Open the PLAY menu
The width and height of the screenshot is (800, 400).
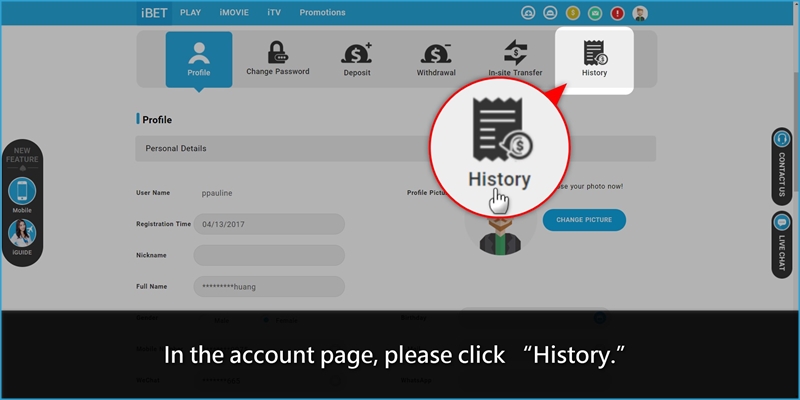191,13
